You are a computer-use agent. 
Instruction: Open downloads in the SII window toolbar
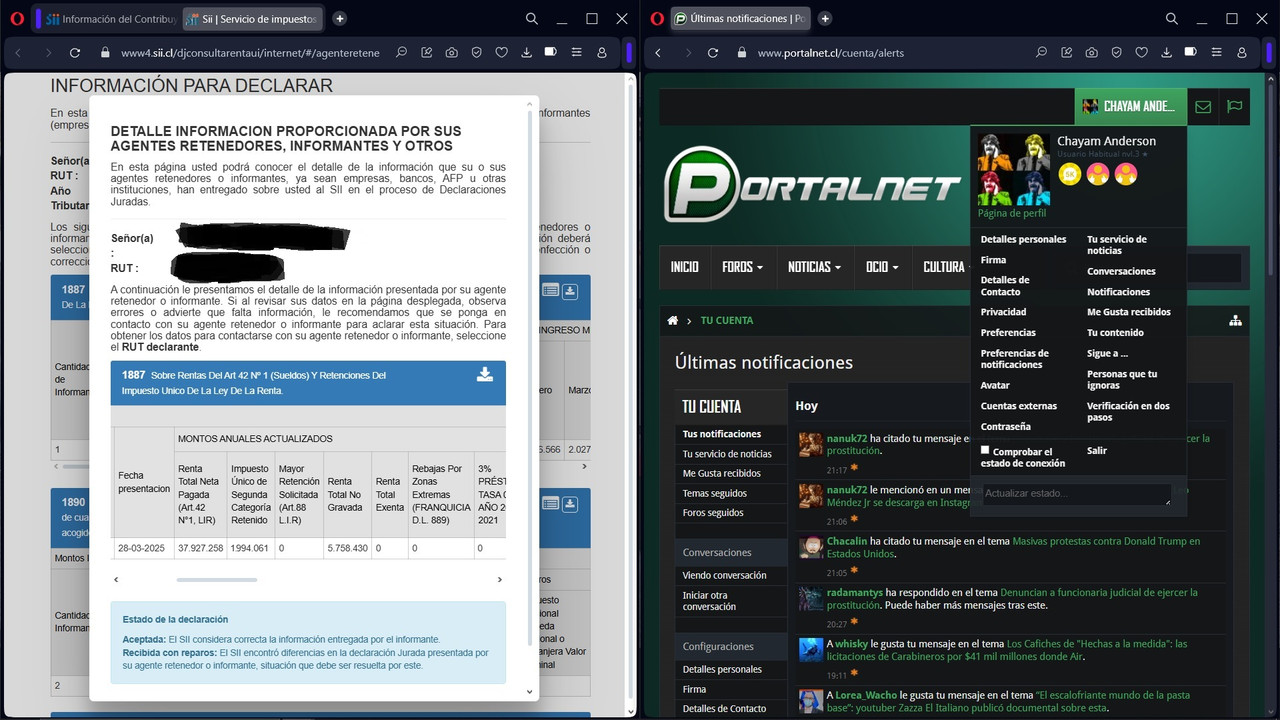coord(527,53)
